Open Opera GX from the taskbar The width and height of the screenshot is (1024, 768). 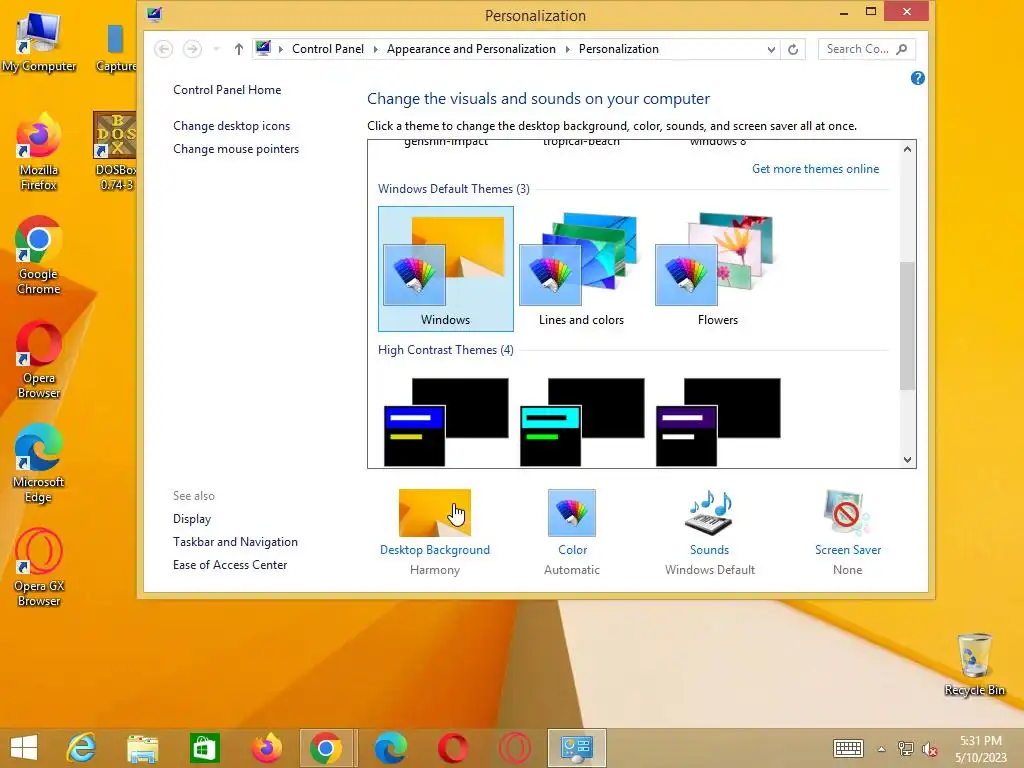pos(515,748)
